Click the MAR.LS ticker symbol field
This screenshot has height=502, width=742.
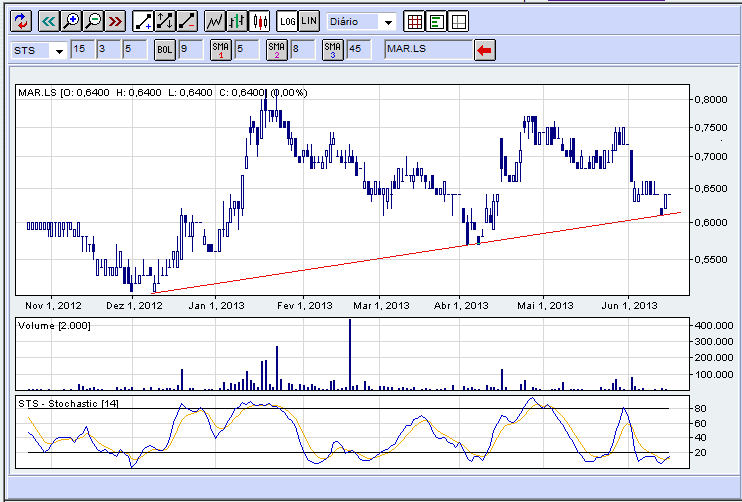coord(428,49)
